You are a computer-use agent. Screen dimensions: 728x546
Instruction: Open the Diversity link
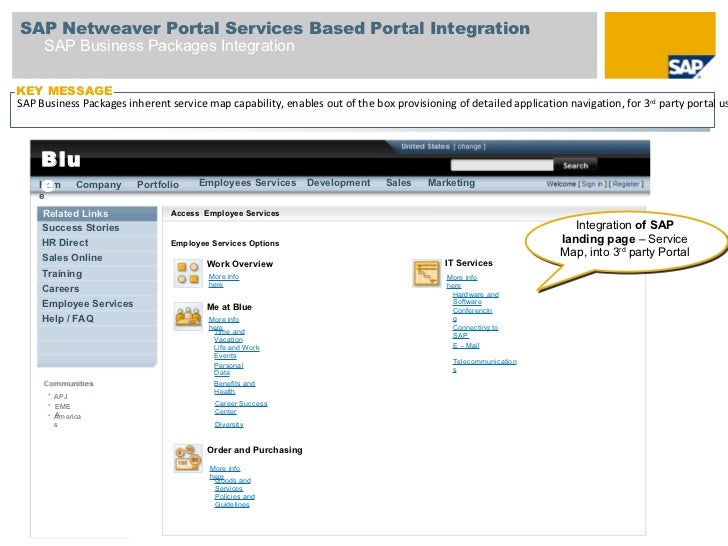pyautogui.click(x=229, y=424)
